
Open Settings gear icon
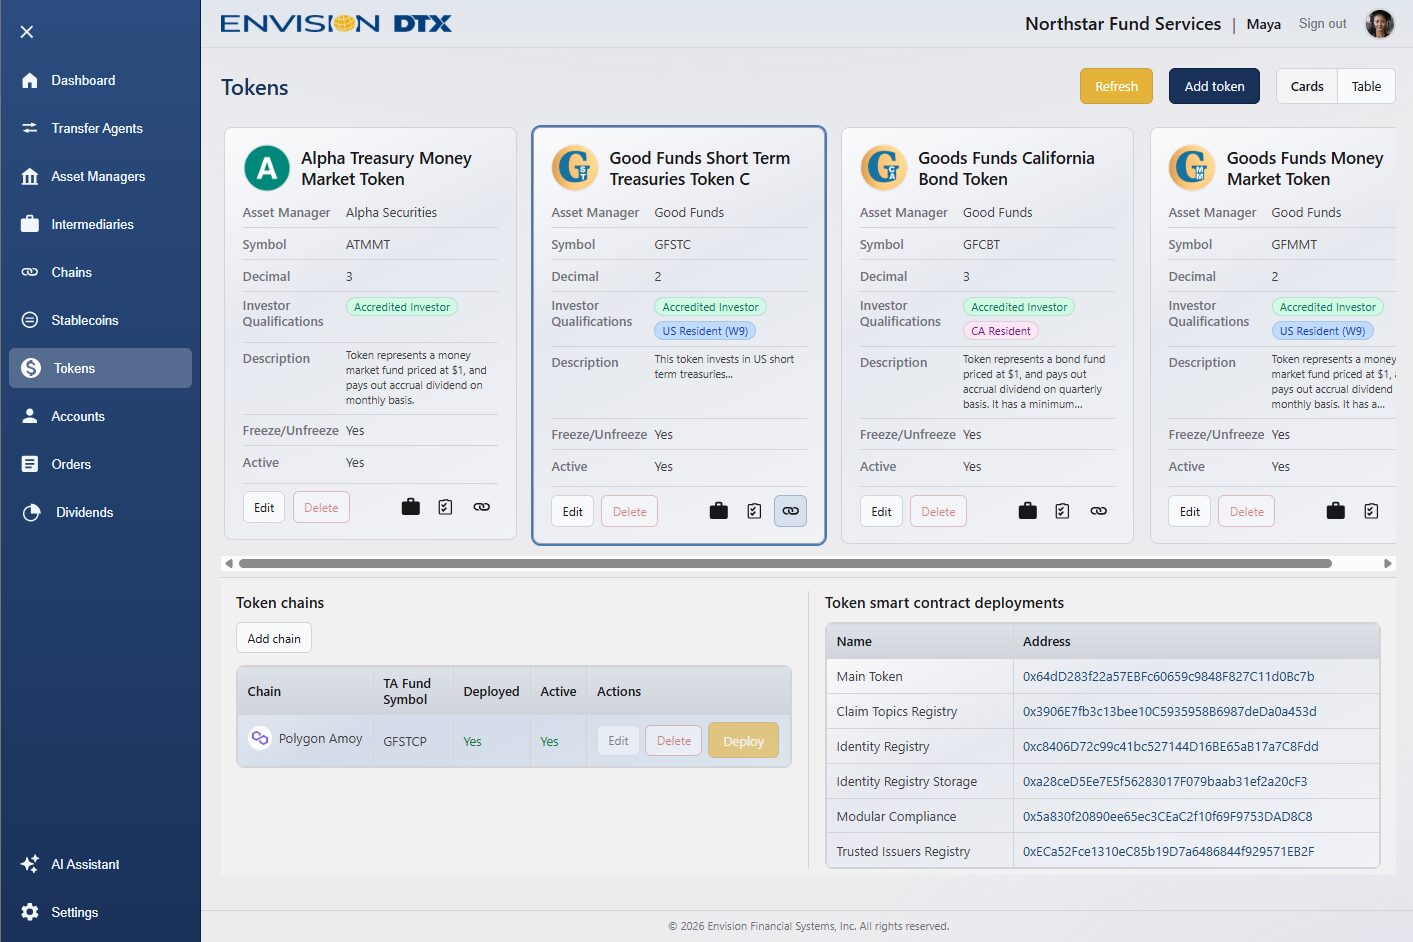click(x=30, y=912)
